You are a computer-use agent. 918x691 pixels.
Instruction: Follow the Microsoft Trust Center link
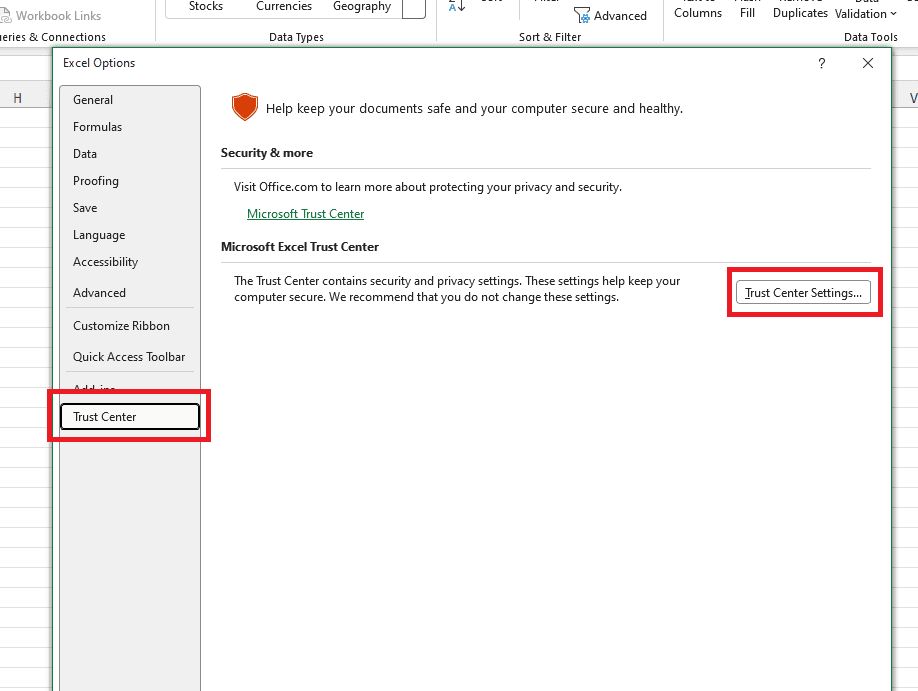tap(305, 214)
